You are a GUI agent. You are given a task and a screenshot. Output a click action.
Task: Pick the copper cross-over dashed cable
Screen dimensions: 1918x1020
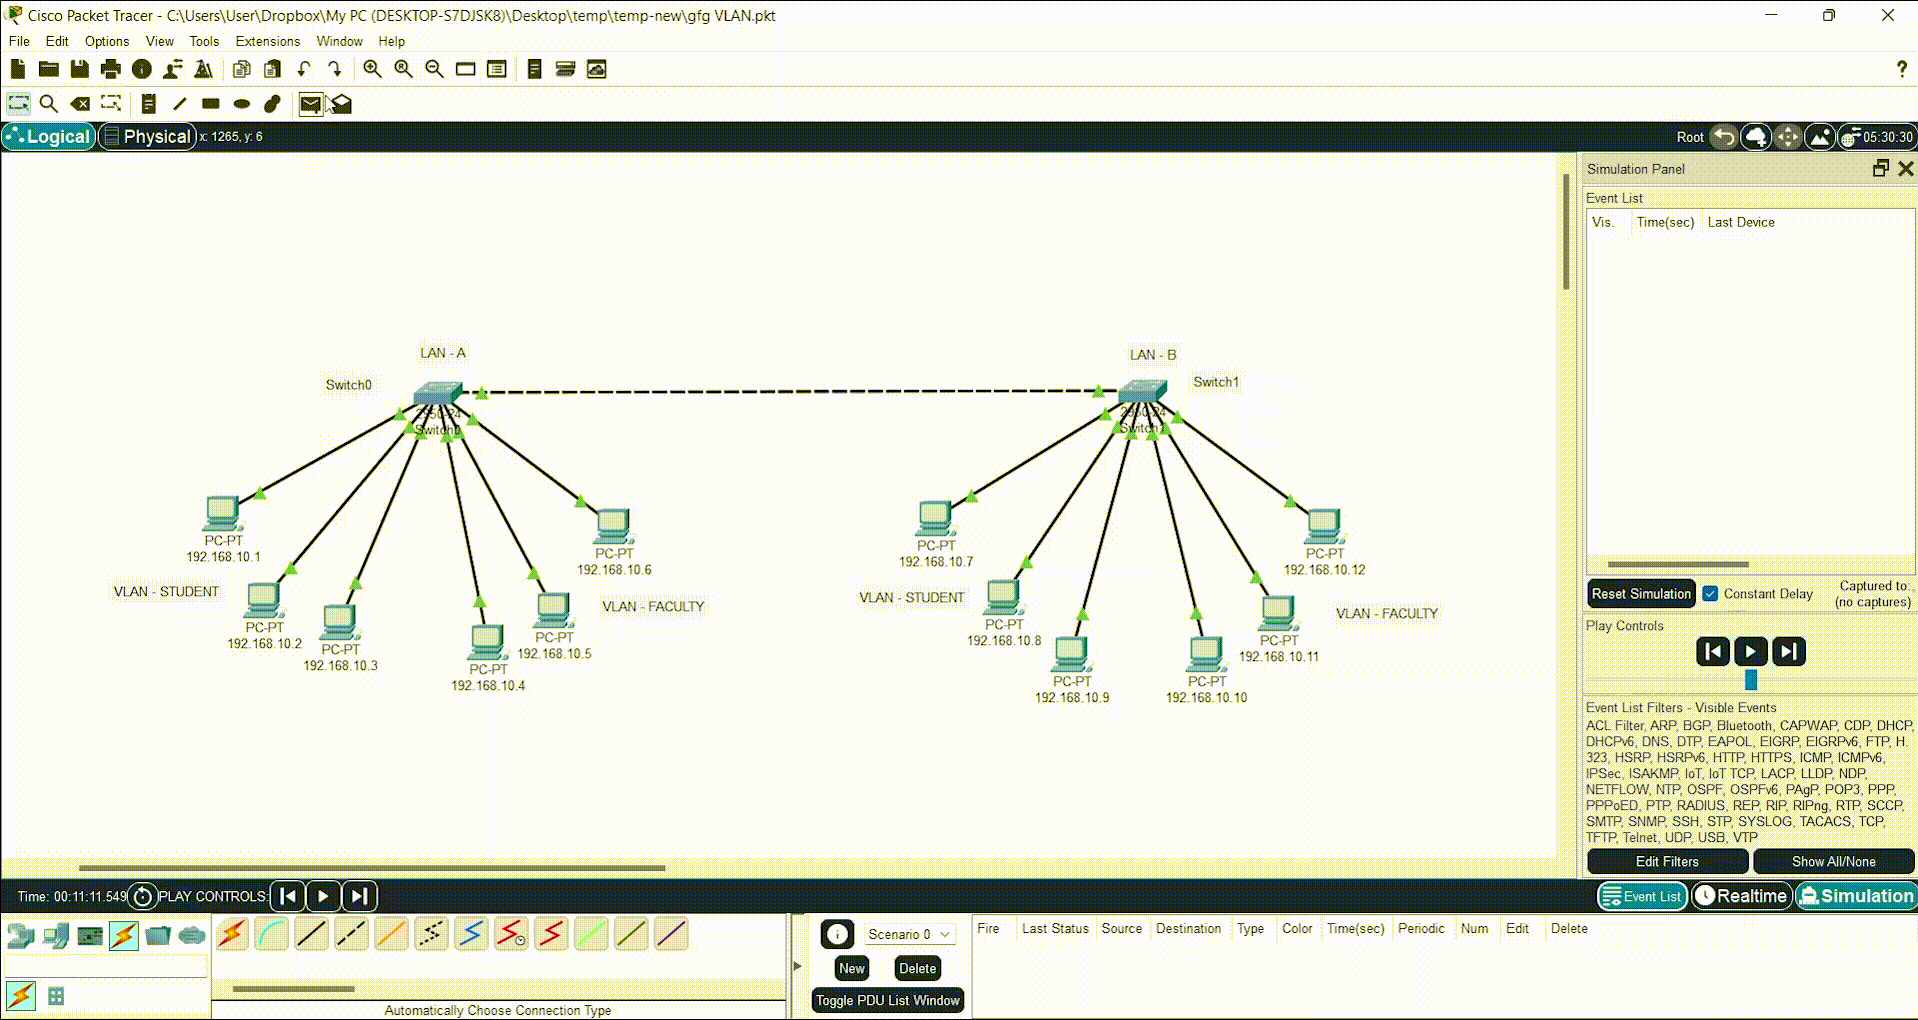(351, 934)
